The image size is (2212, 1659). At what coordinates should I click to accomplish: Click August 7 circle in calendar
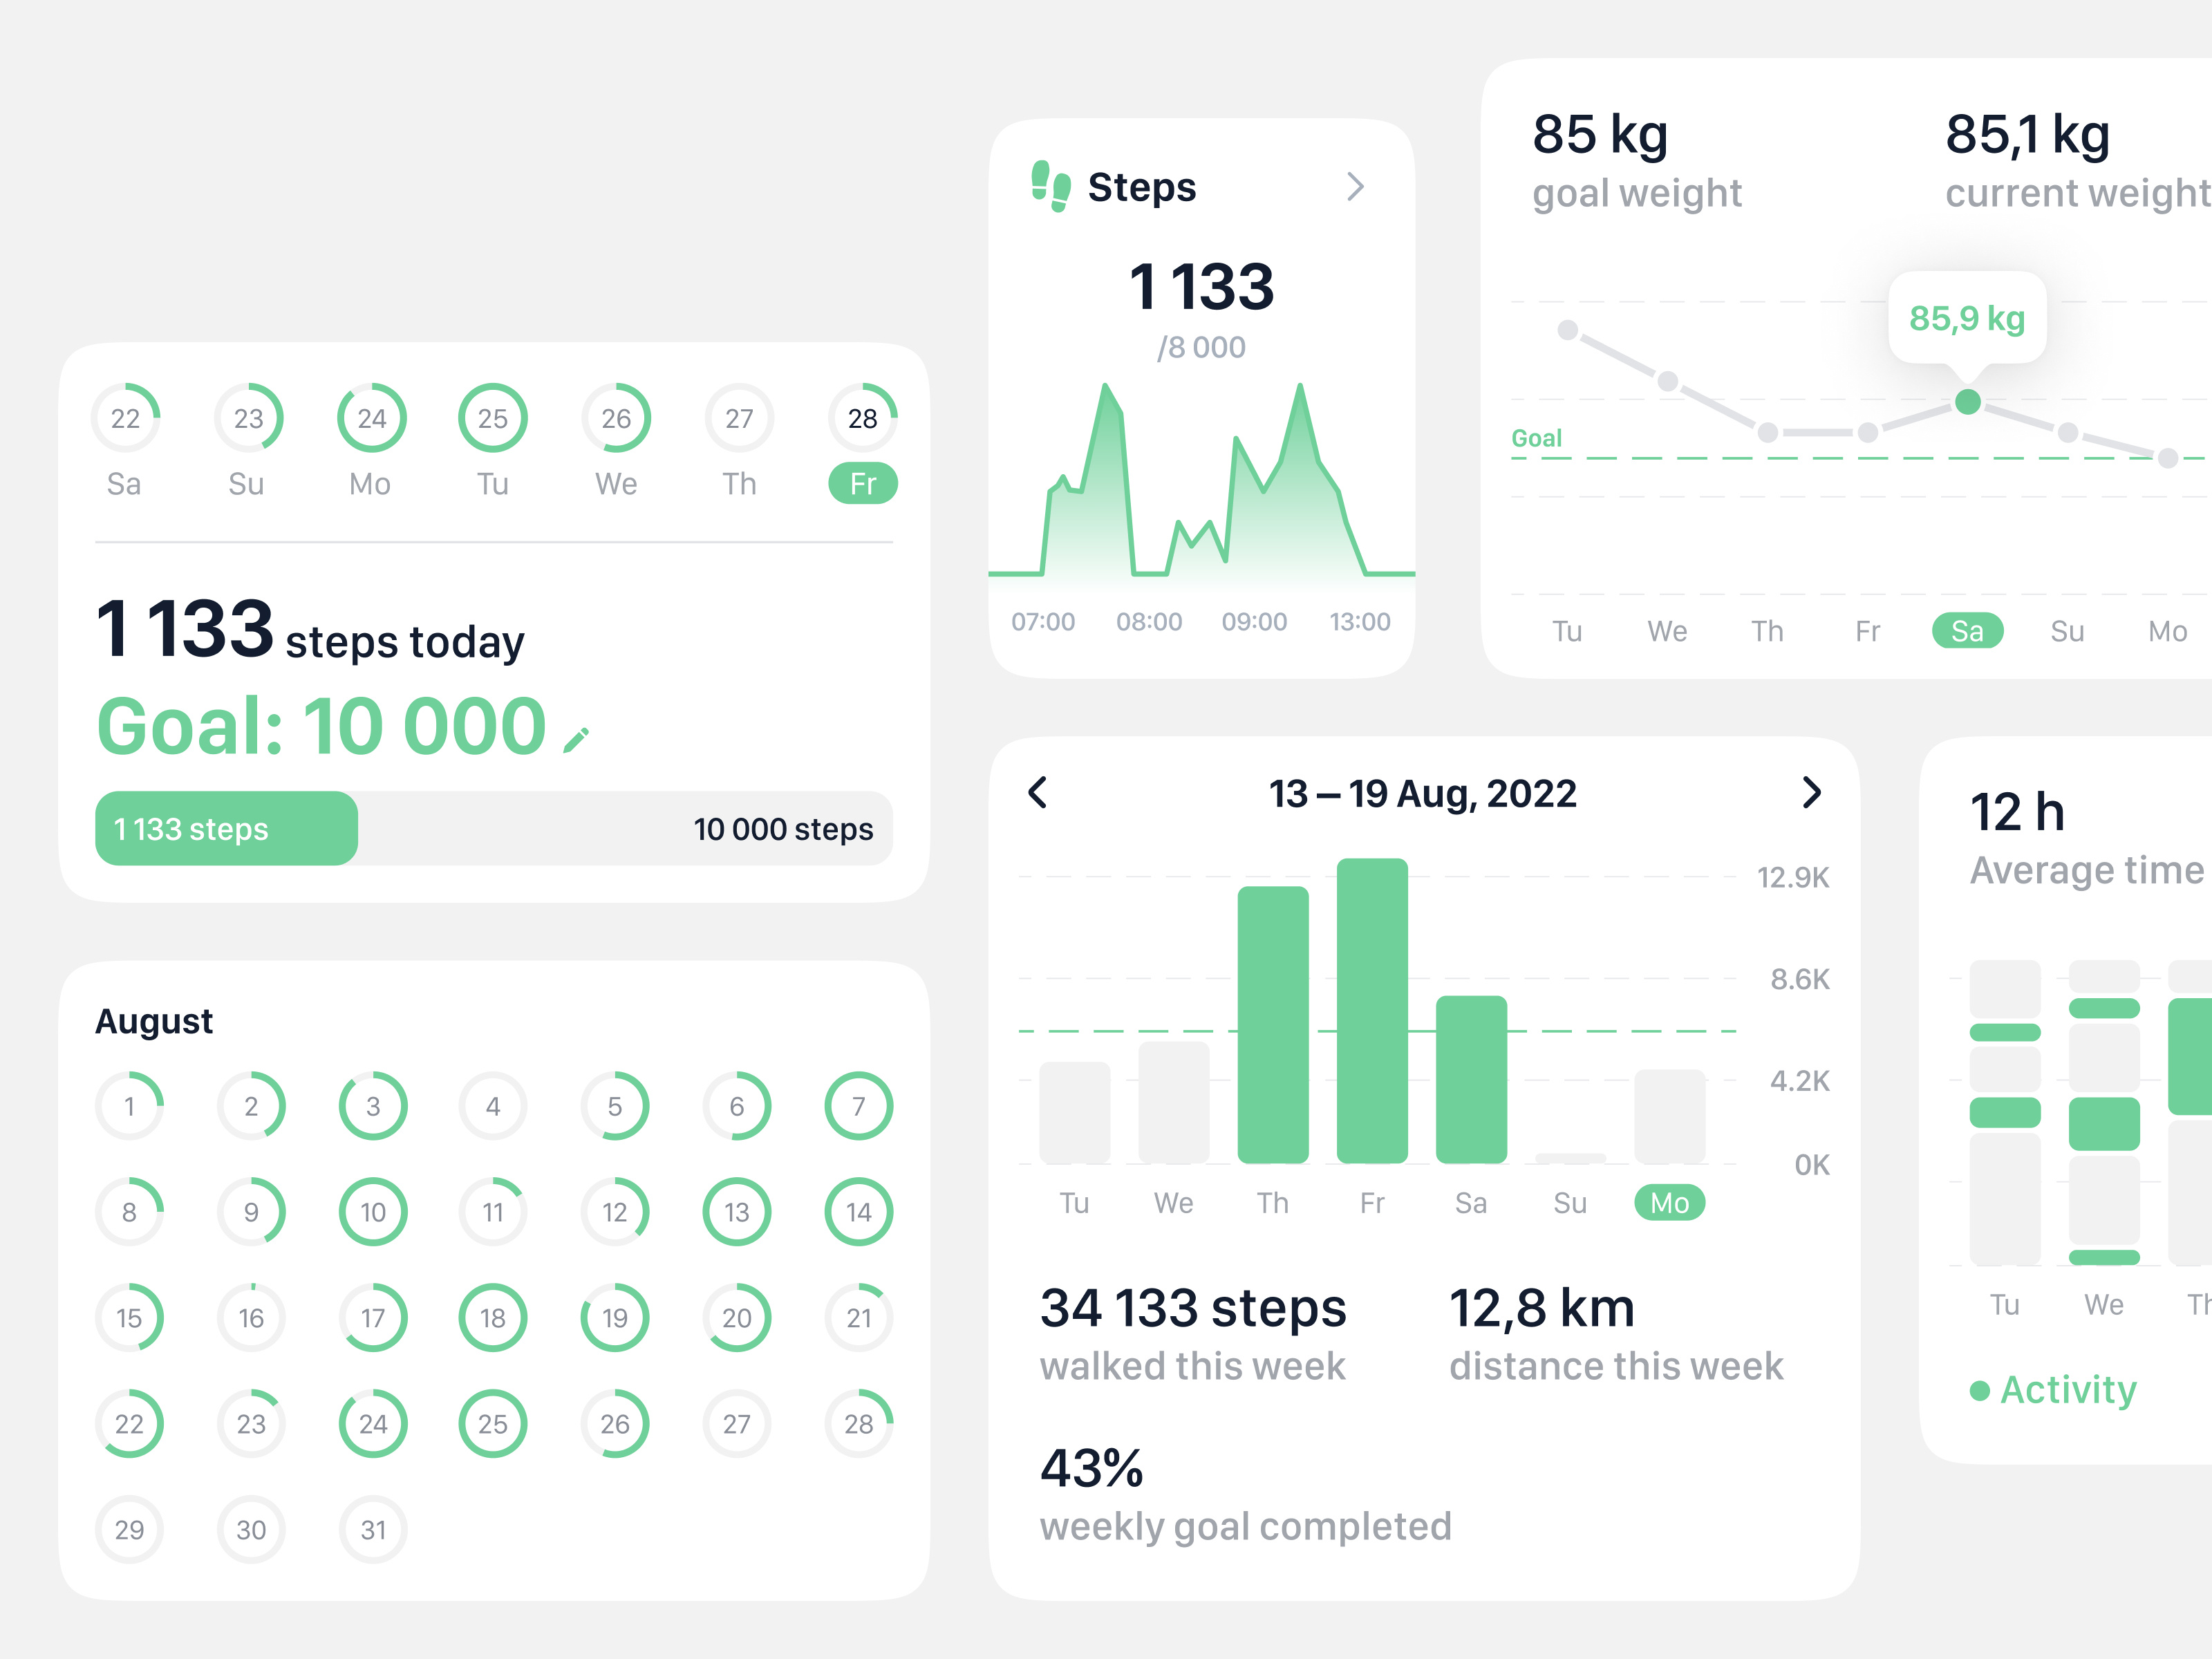[858, 1106]
